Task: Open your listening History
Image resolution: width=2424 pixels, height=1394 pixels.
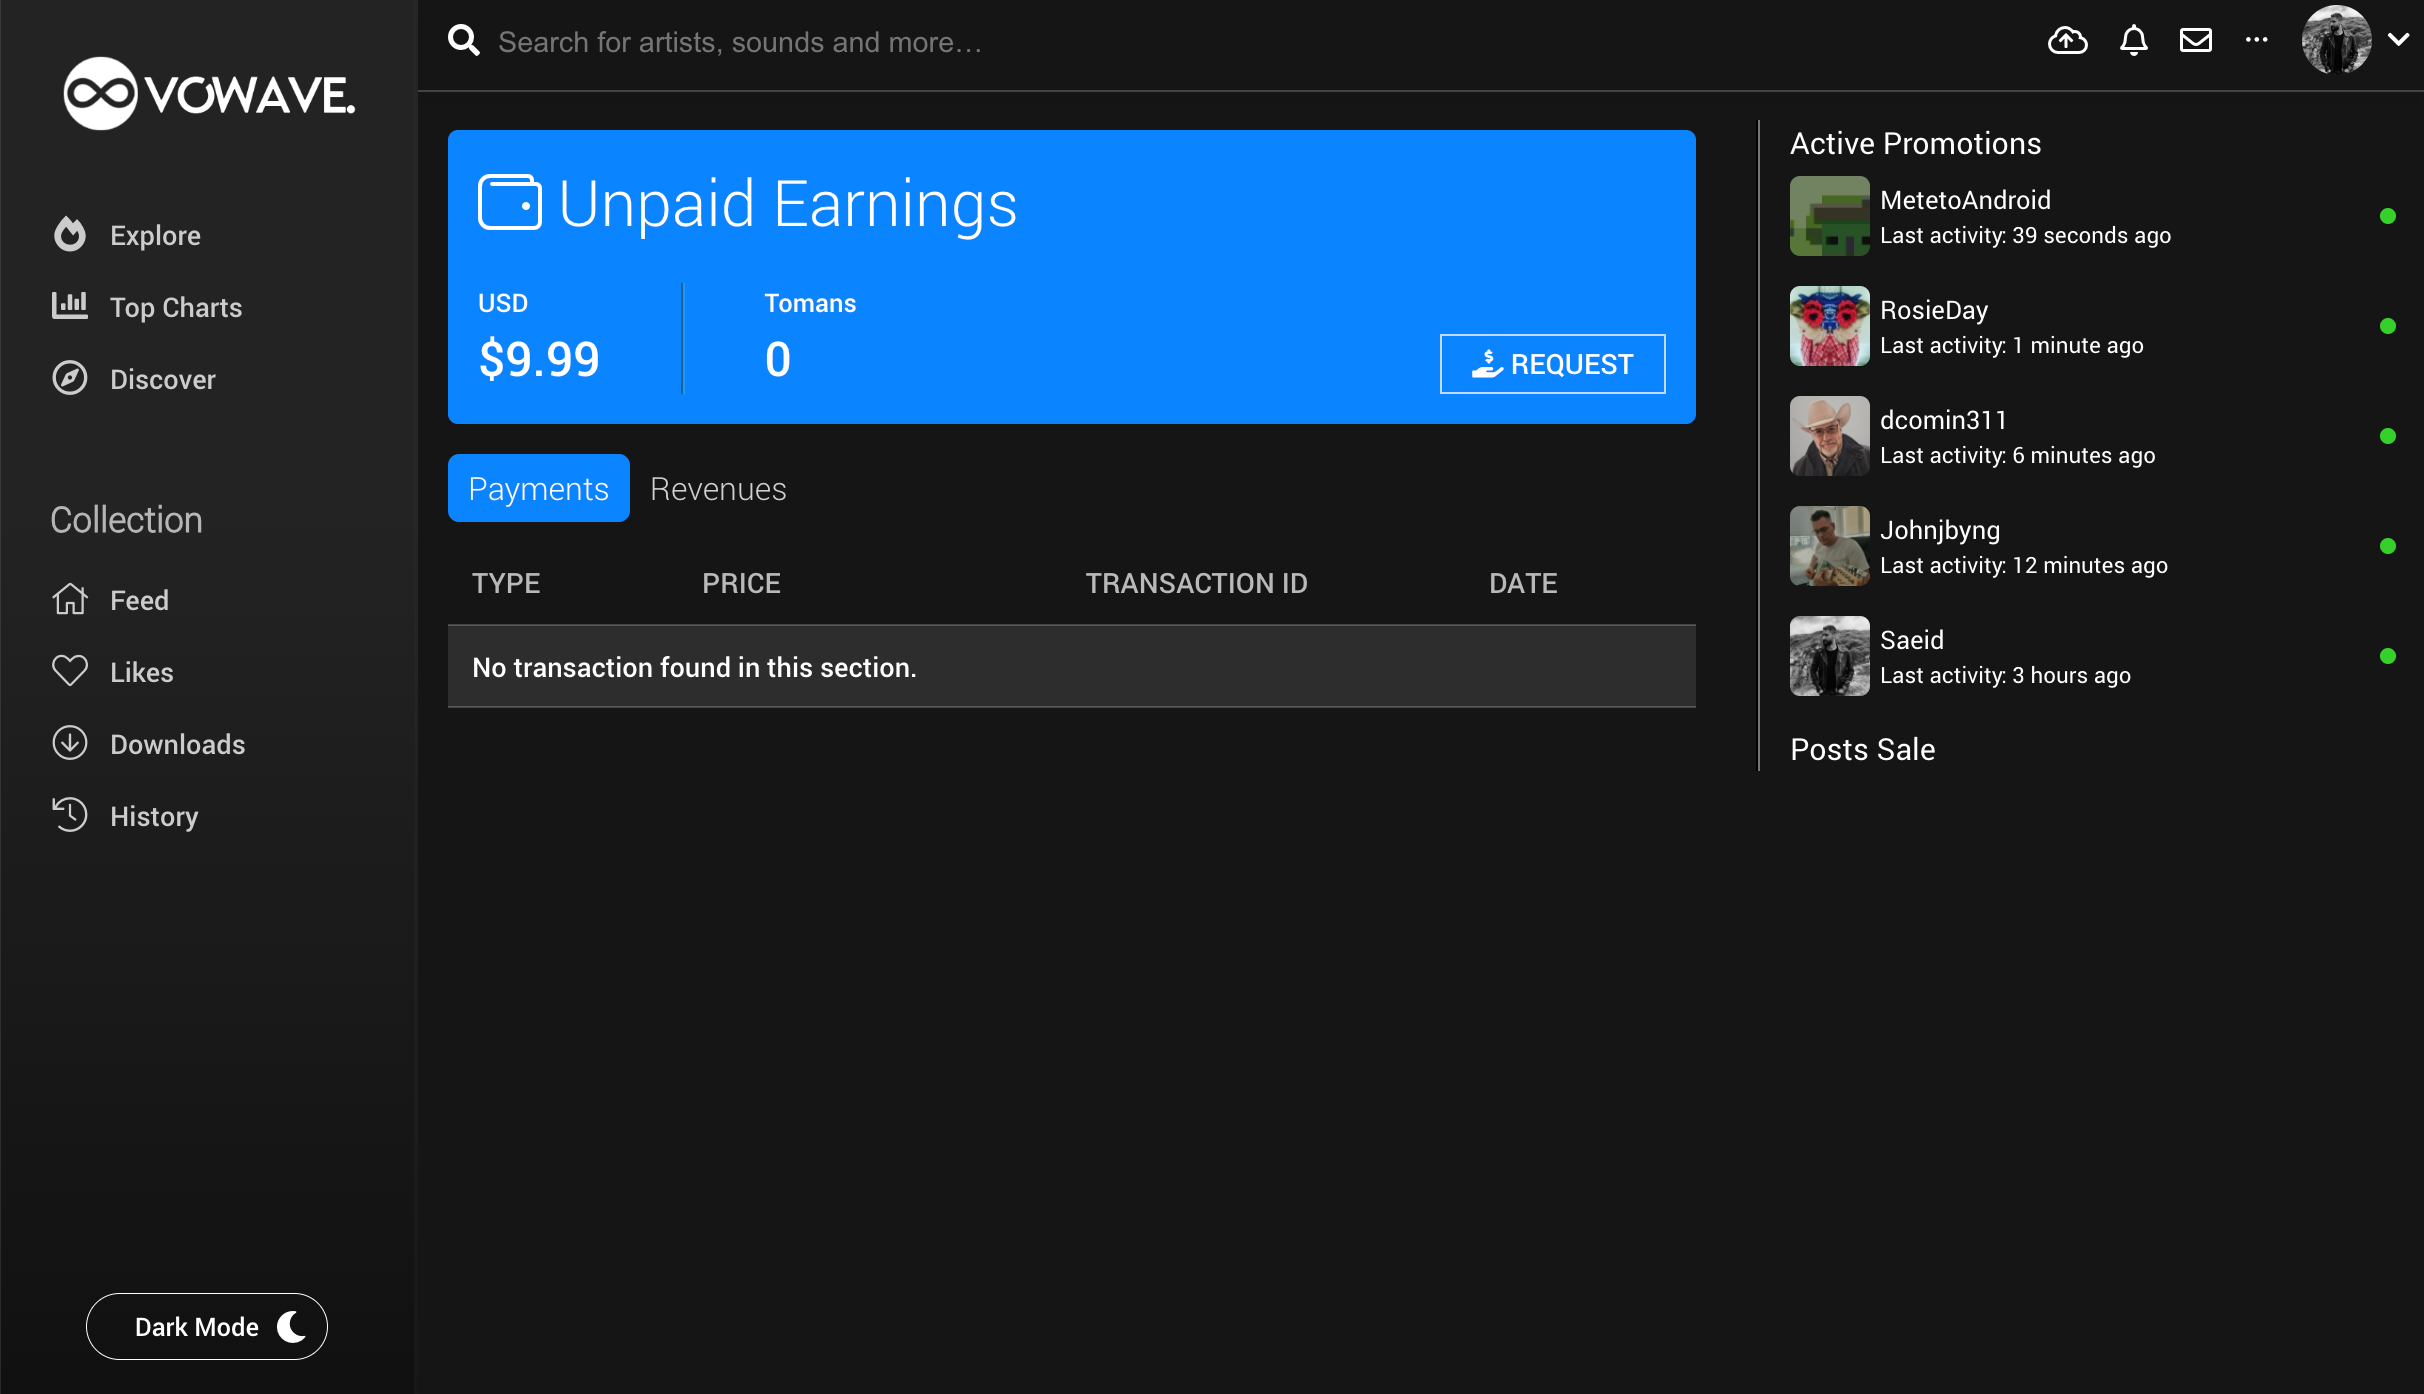Action: 153,816
